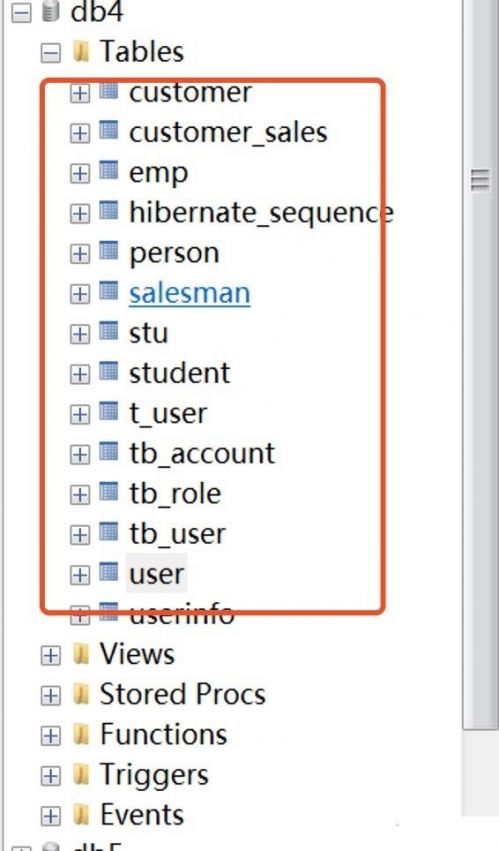
Task: Click the Triggers folder icon
Action: (x=80, y=776)
